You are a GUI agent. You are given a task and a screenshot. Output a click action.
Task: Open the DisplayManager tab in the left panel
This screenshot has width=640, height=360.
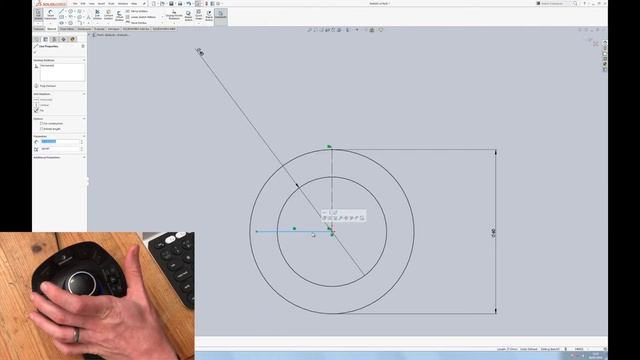pyautogui.click(x=73, y=39)
